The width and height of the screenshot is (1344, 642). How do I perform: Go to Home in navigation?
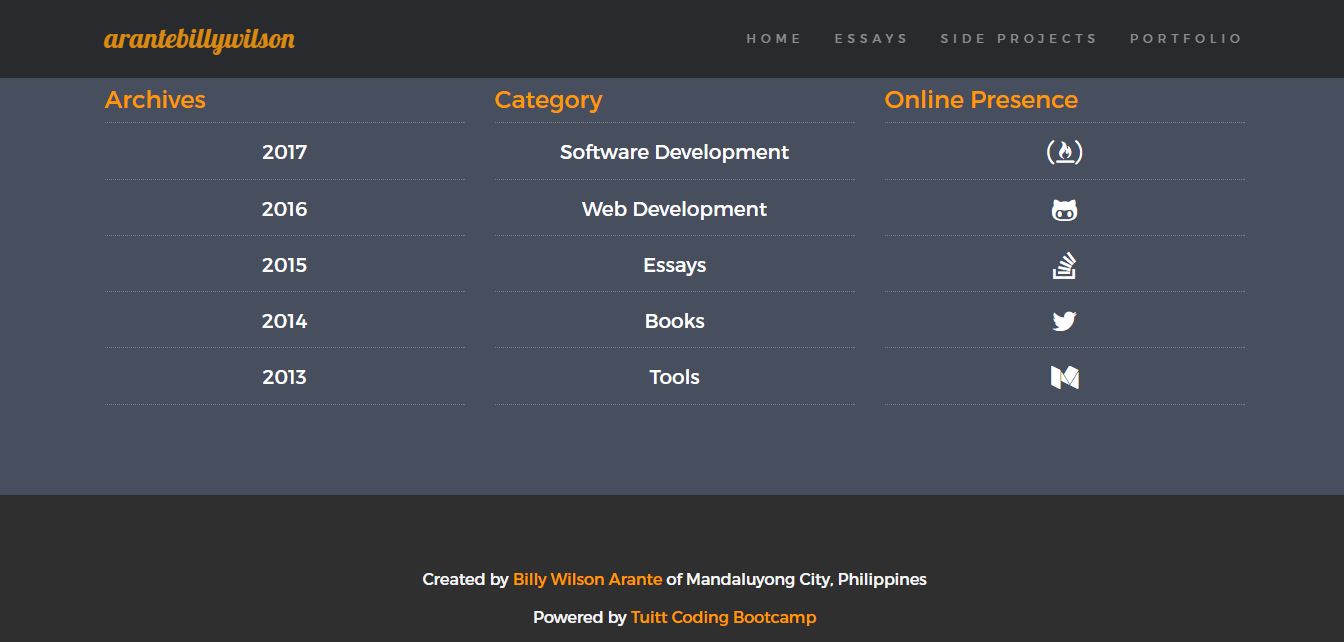(x=774, y=39)
